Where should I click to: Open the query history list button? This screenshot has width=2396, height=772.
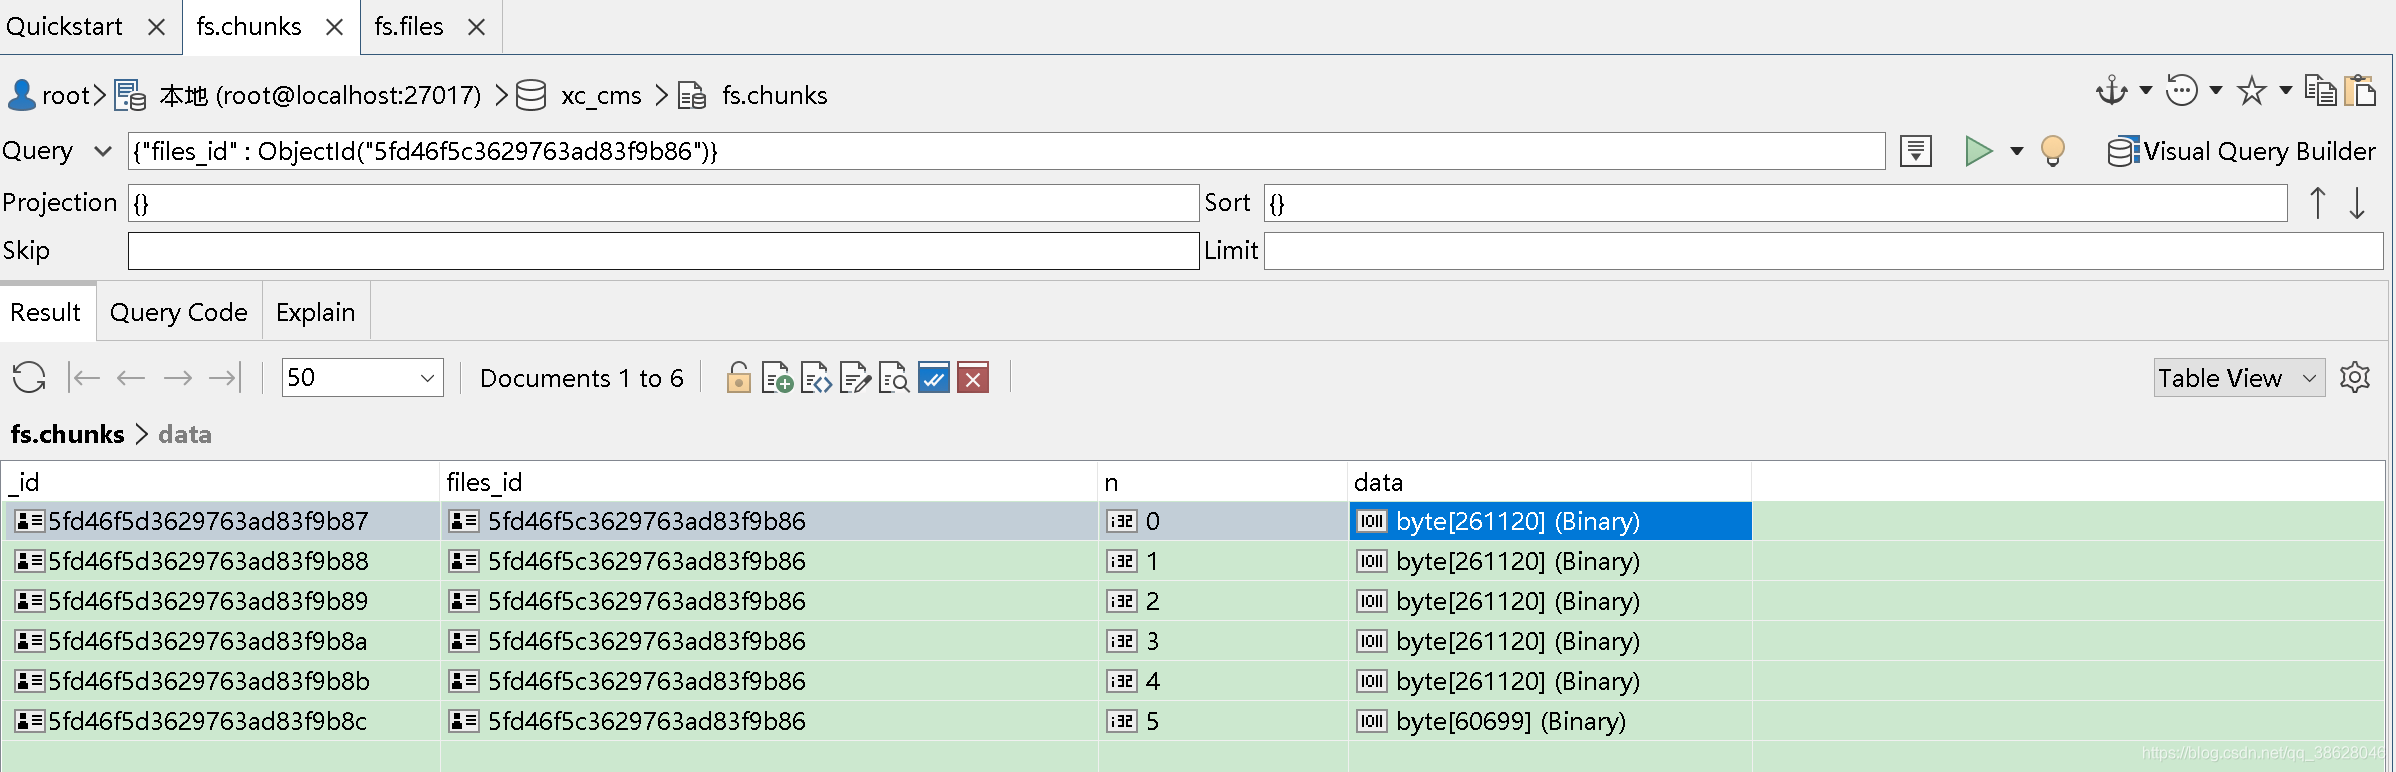(x=1916, y=151)
